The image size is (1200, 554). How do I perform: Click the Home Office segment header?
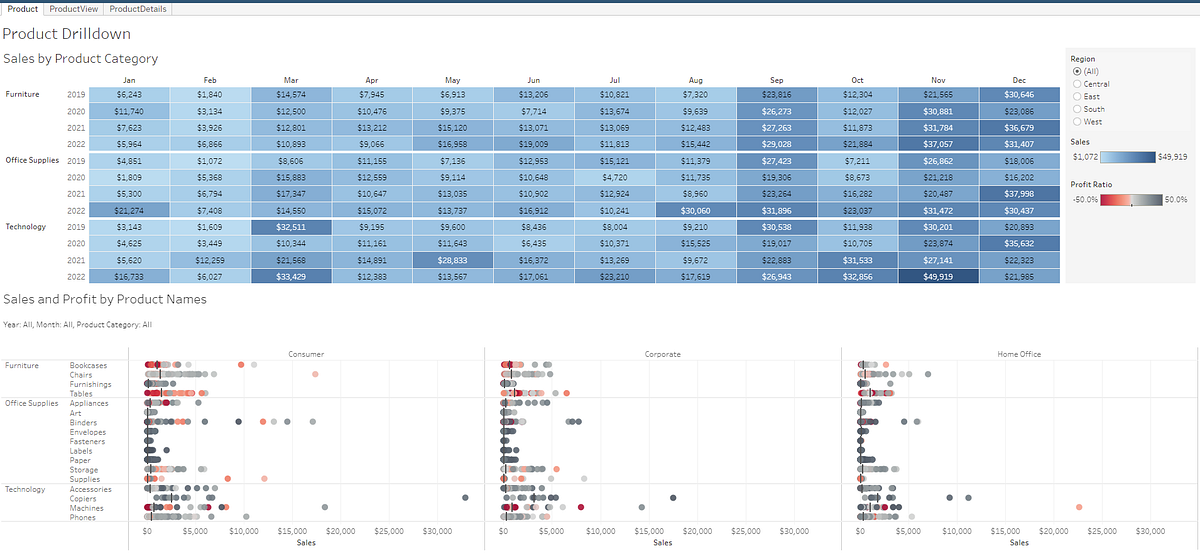click(1020, 354)
